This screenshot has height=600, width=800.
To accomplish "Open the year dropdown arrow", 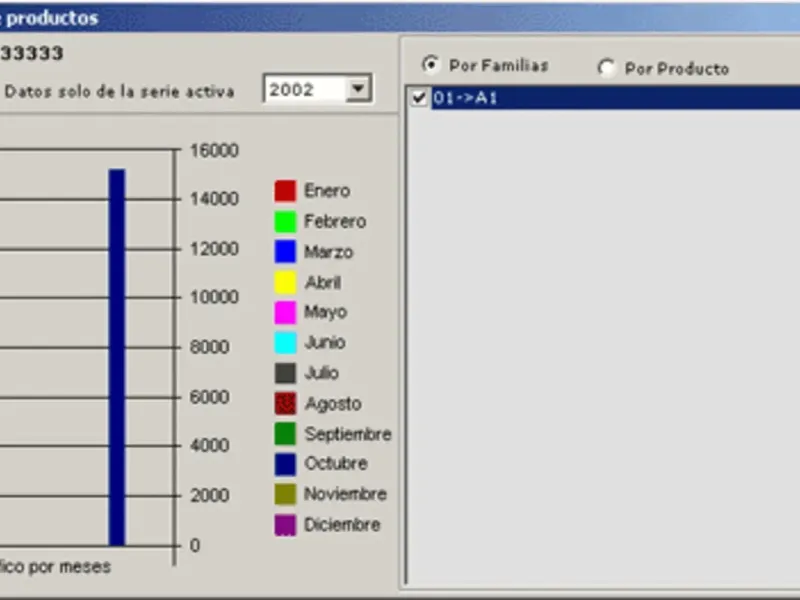I will tap(358, 89).
